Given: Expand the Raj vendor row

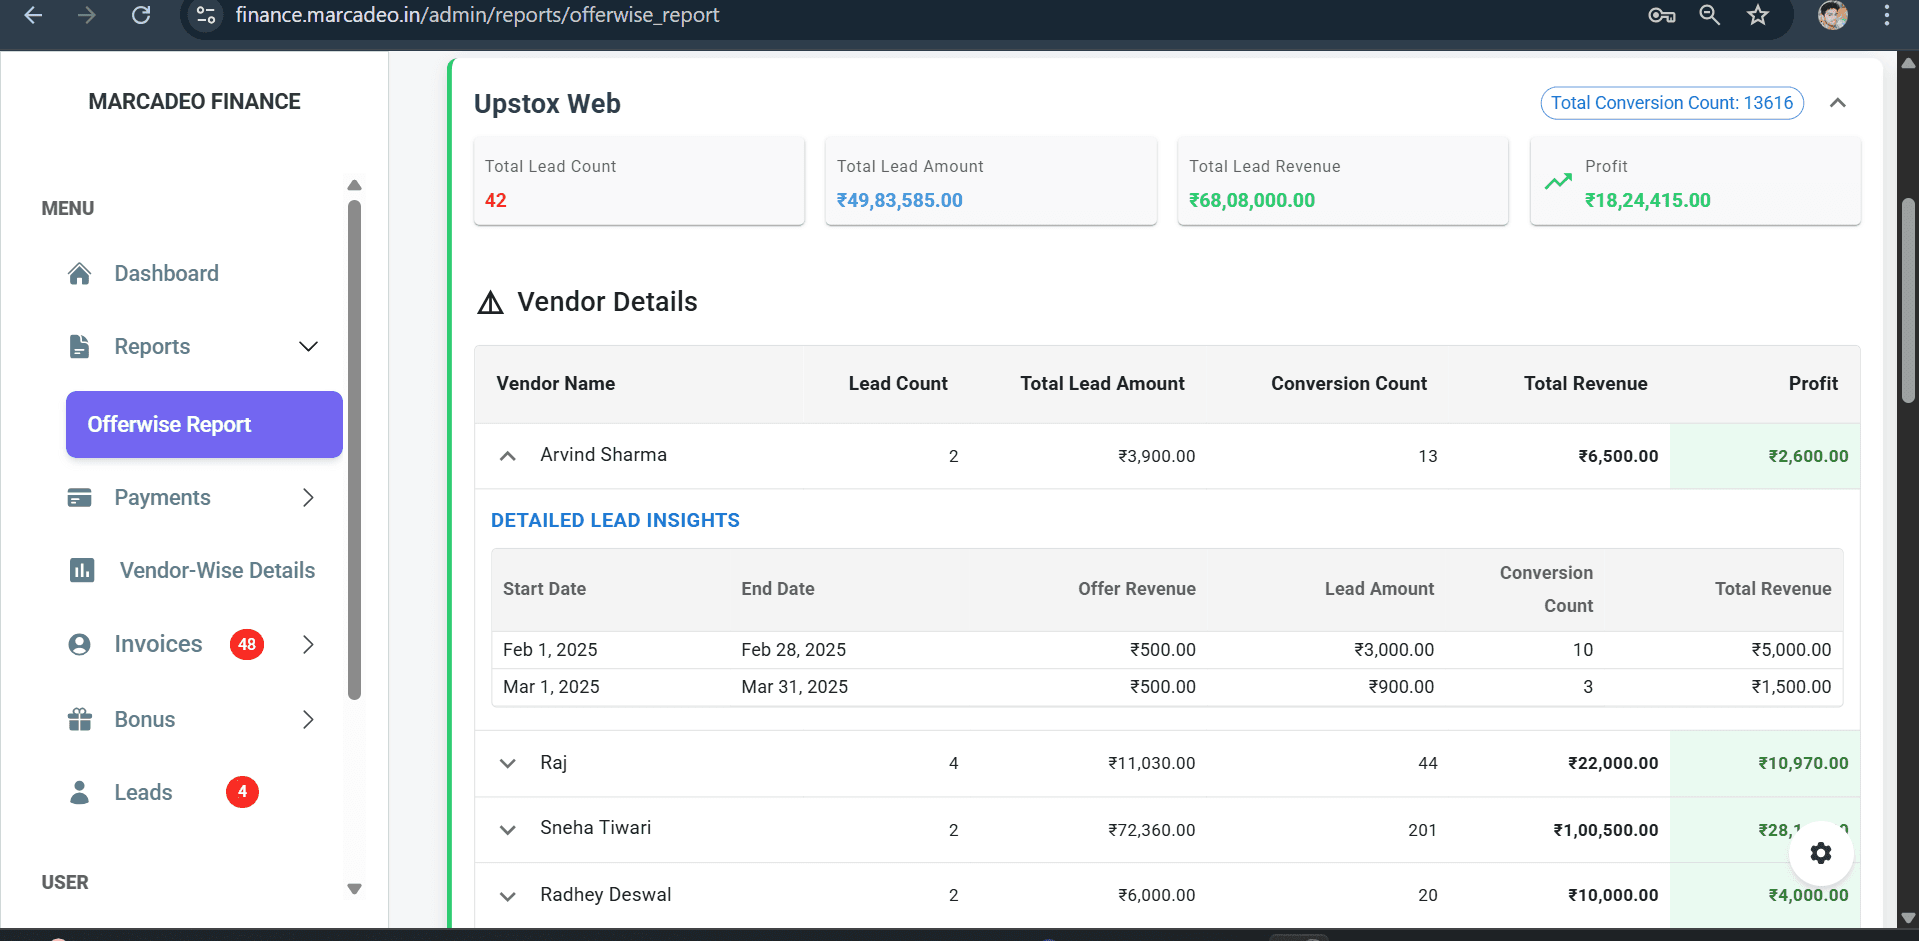Looking at the screenshot, I should coord(508,763).
